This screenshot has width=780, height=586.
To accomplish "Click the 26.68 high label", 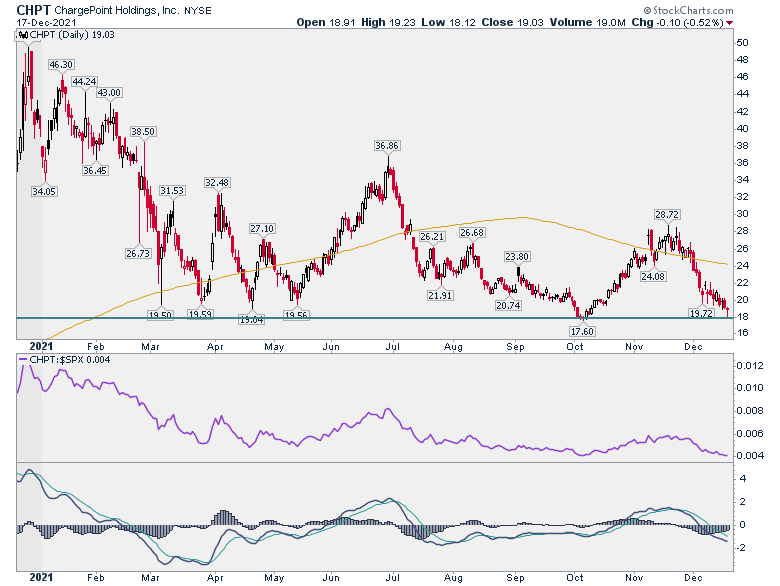I will [472, 233].
